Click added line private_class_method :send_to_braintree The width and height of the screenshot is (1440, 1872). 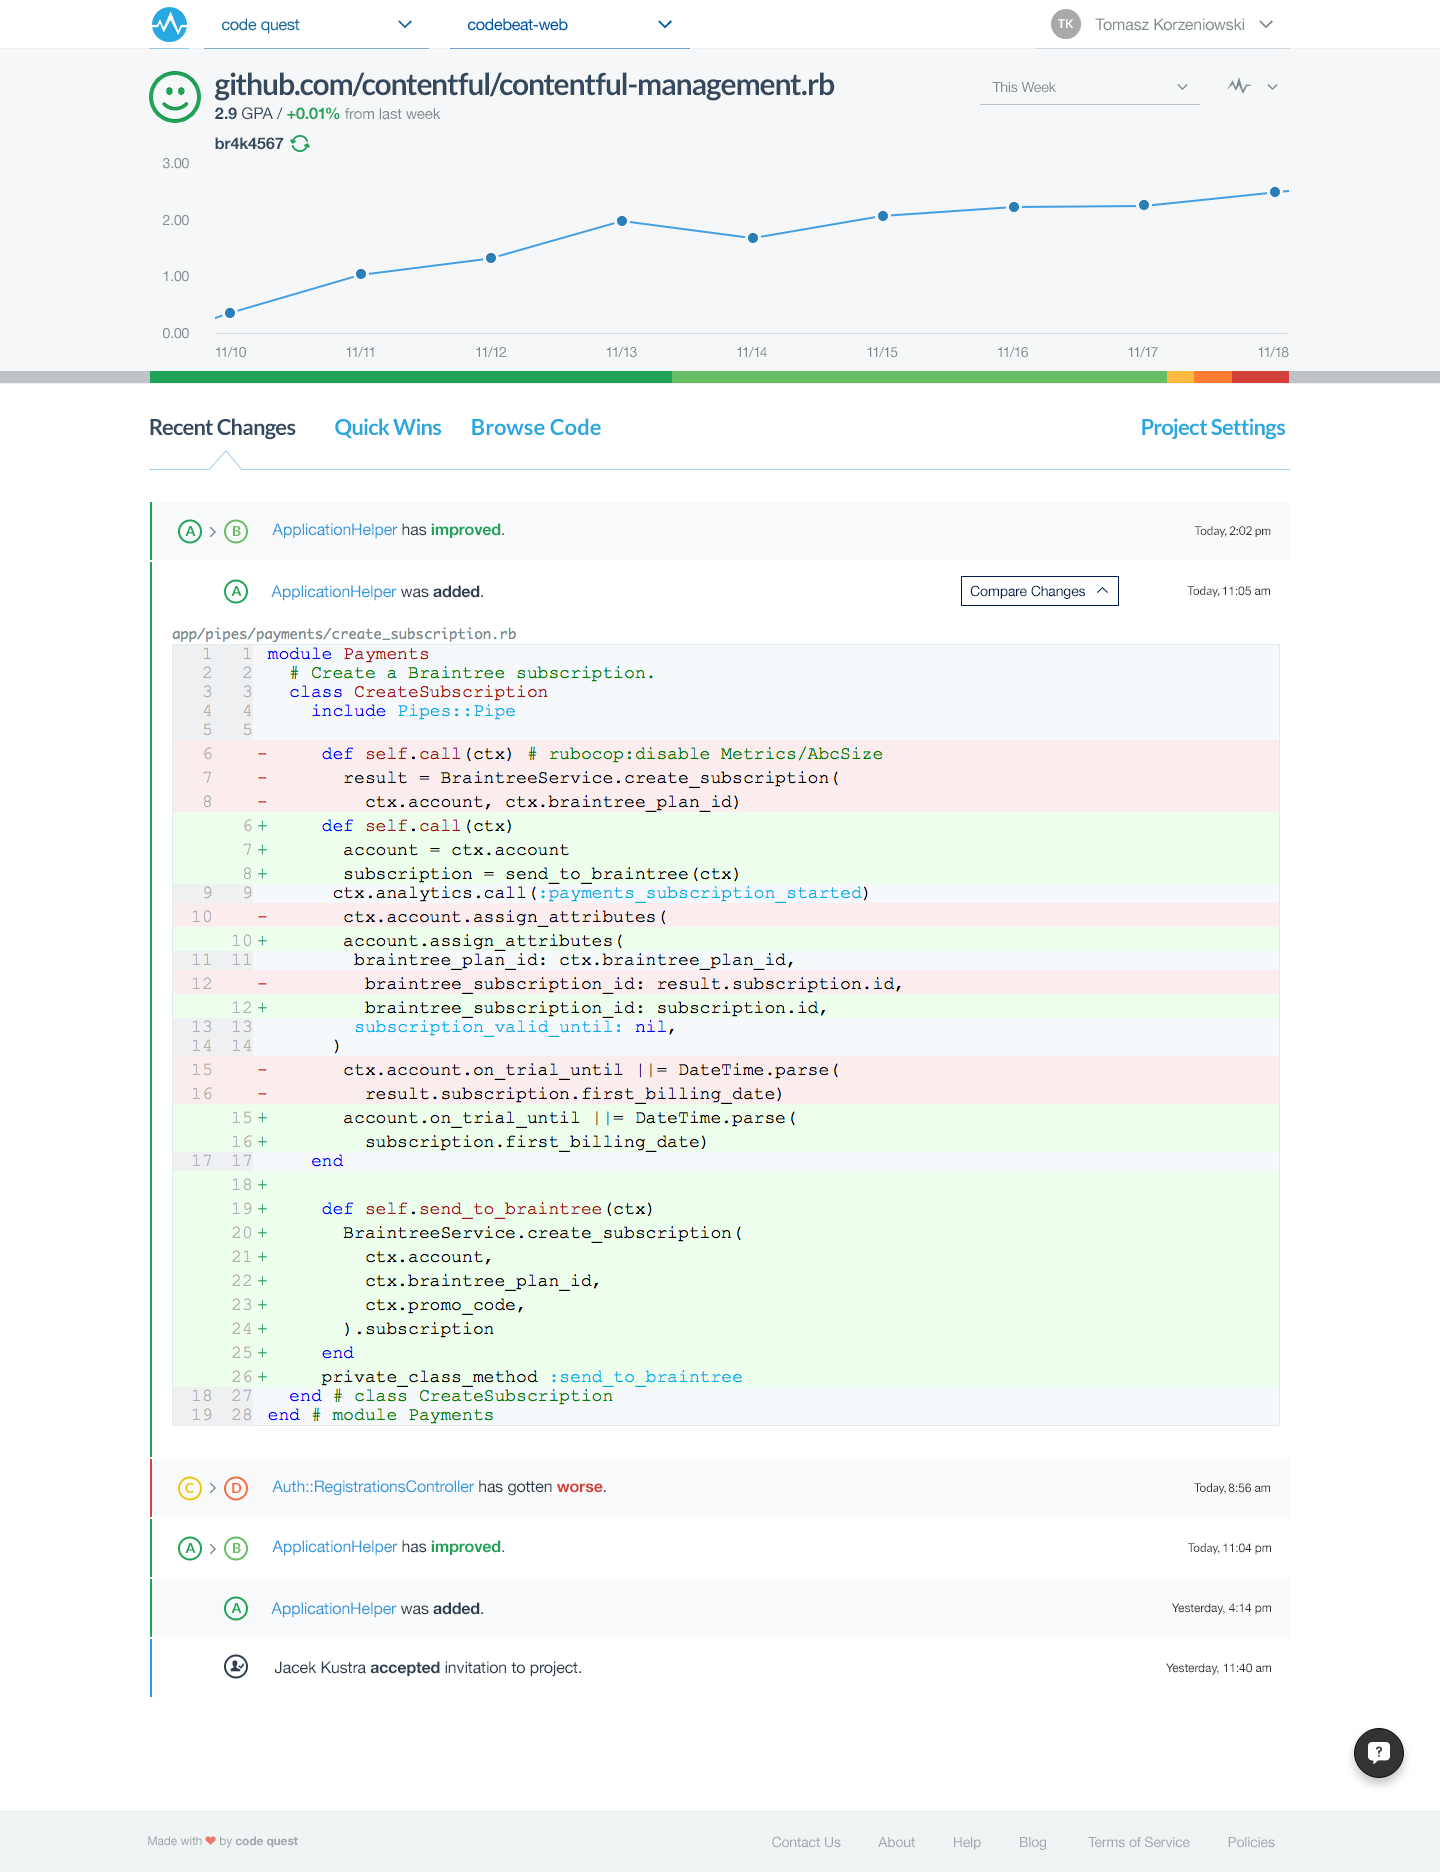(726, 1377)
